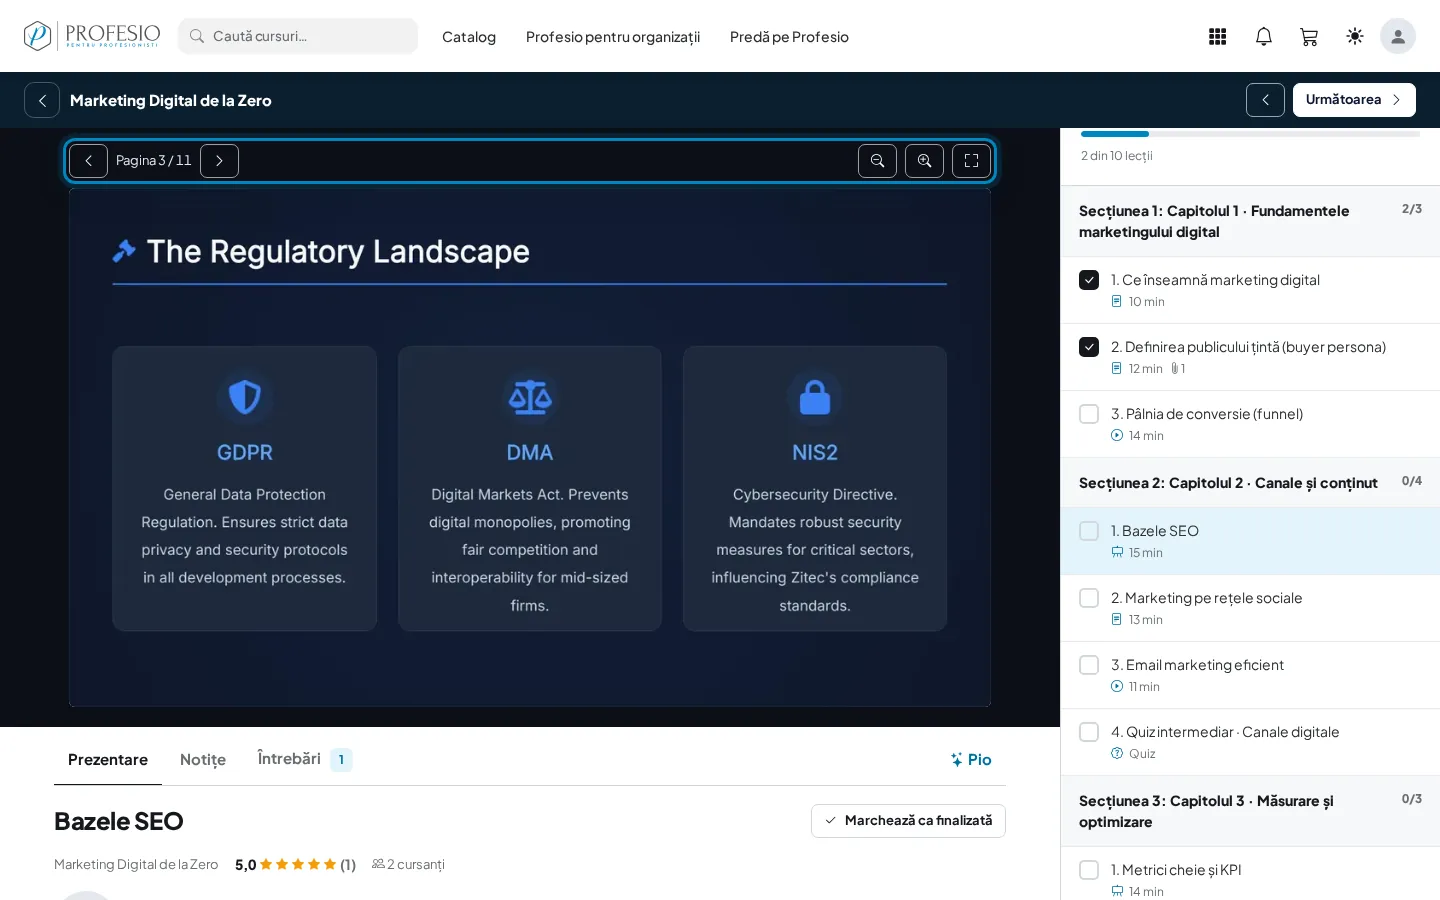The image size is (1440, 900).
Task: Open notifications bell icon
Action: [x=1264, y=36]
